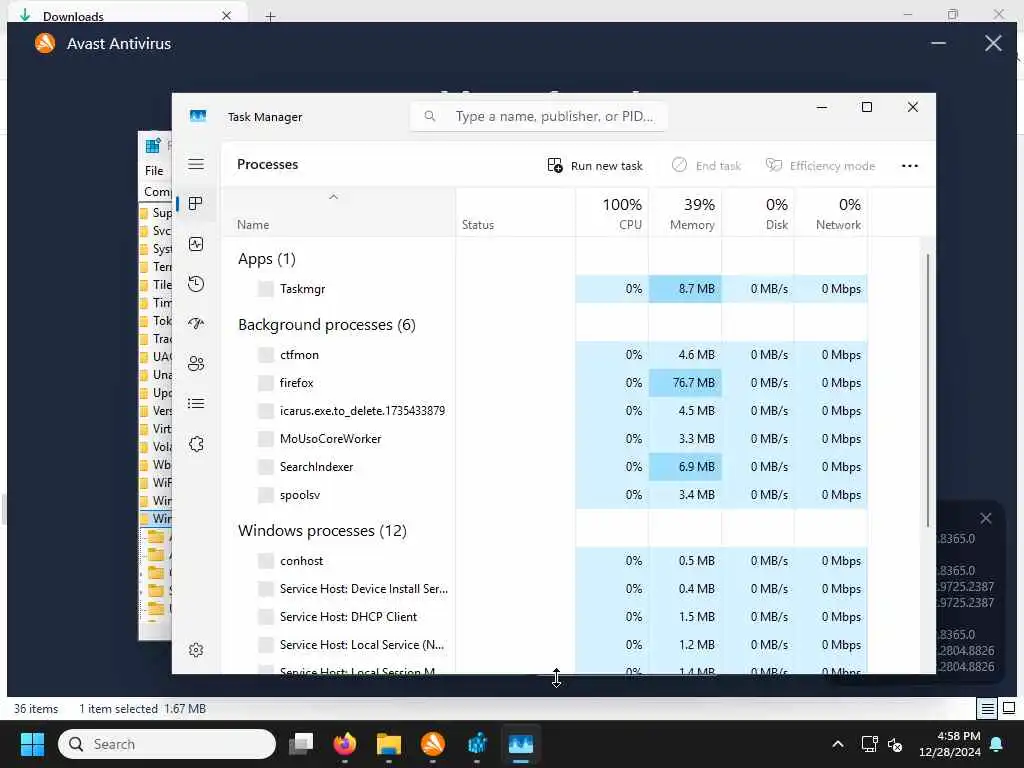
Task: Open the three-dot more options menu
Action: 910,166
